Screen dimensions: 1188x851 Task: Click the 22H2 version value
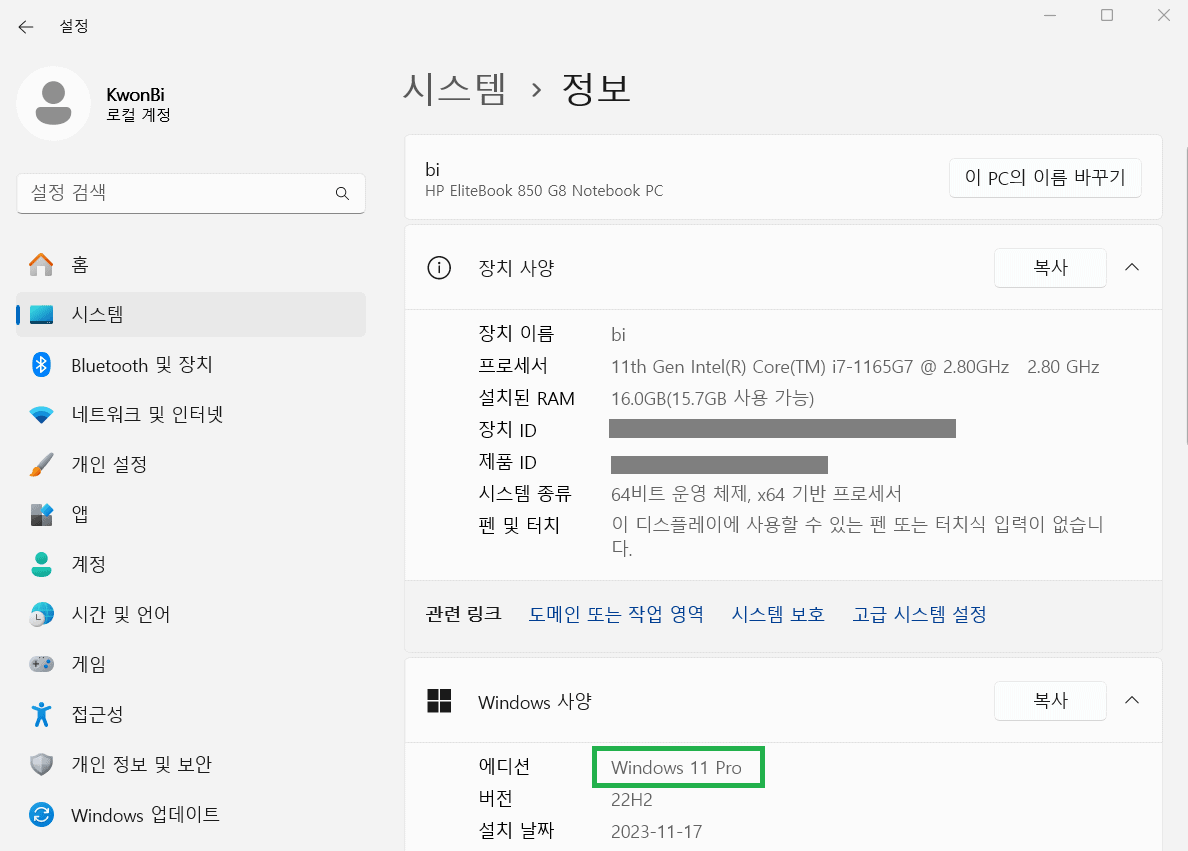pyautogui.click(x=632, y=799)
